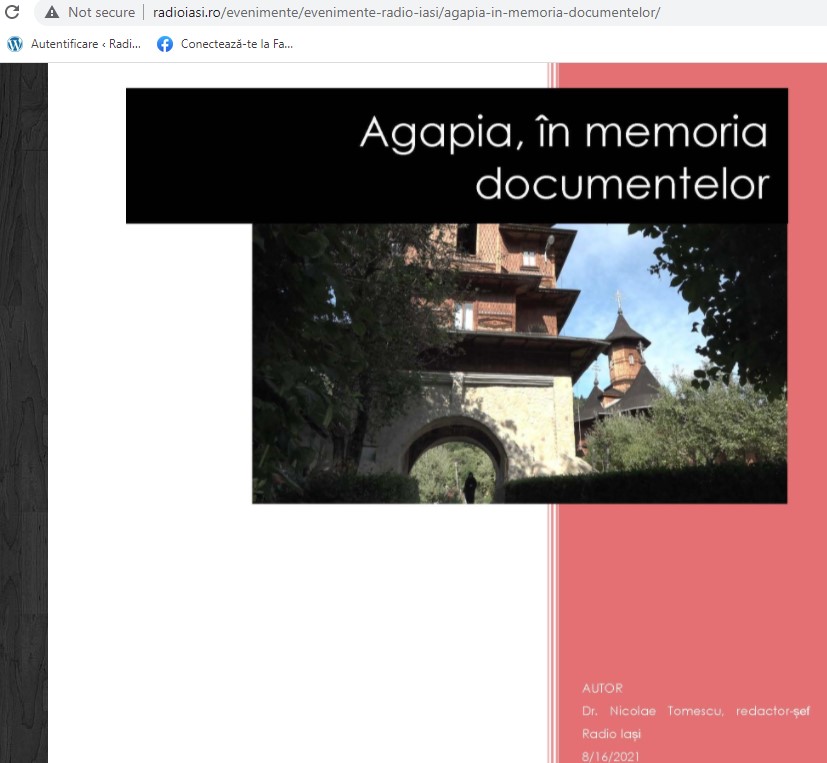Click the date 8/16/2021
This screenshot has height=763, width=827.
click(x=611, y=756)
